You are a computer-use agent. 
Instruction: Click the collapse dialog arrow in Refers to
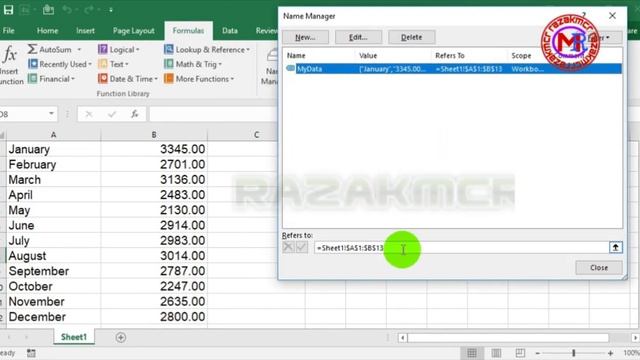(x=616, y=247)
